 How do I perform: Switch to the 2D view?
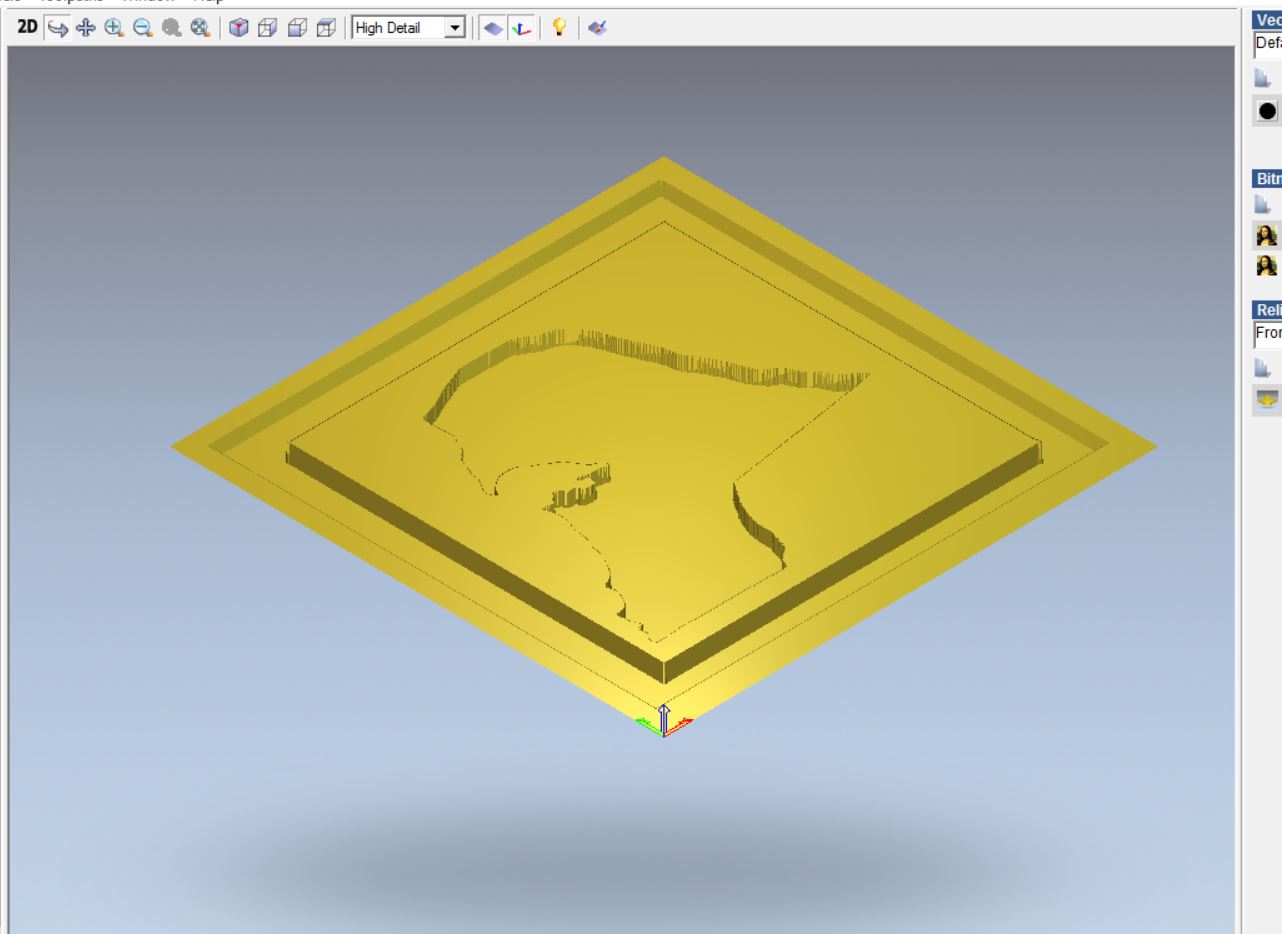coord(29,29)
